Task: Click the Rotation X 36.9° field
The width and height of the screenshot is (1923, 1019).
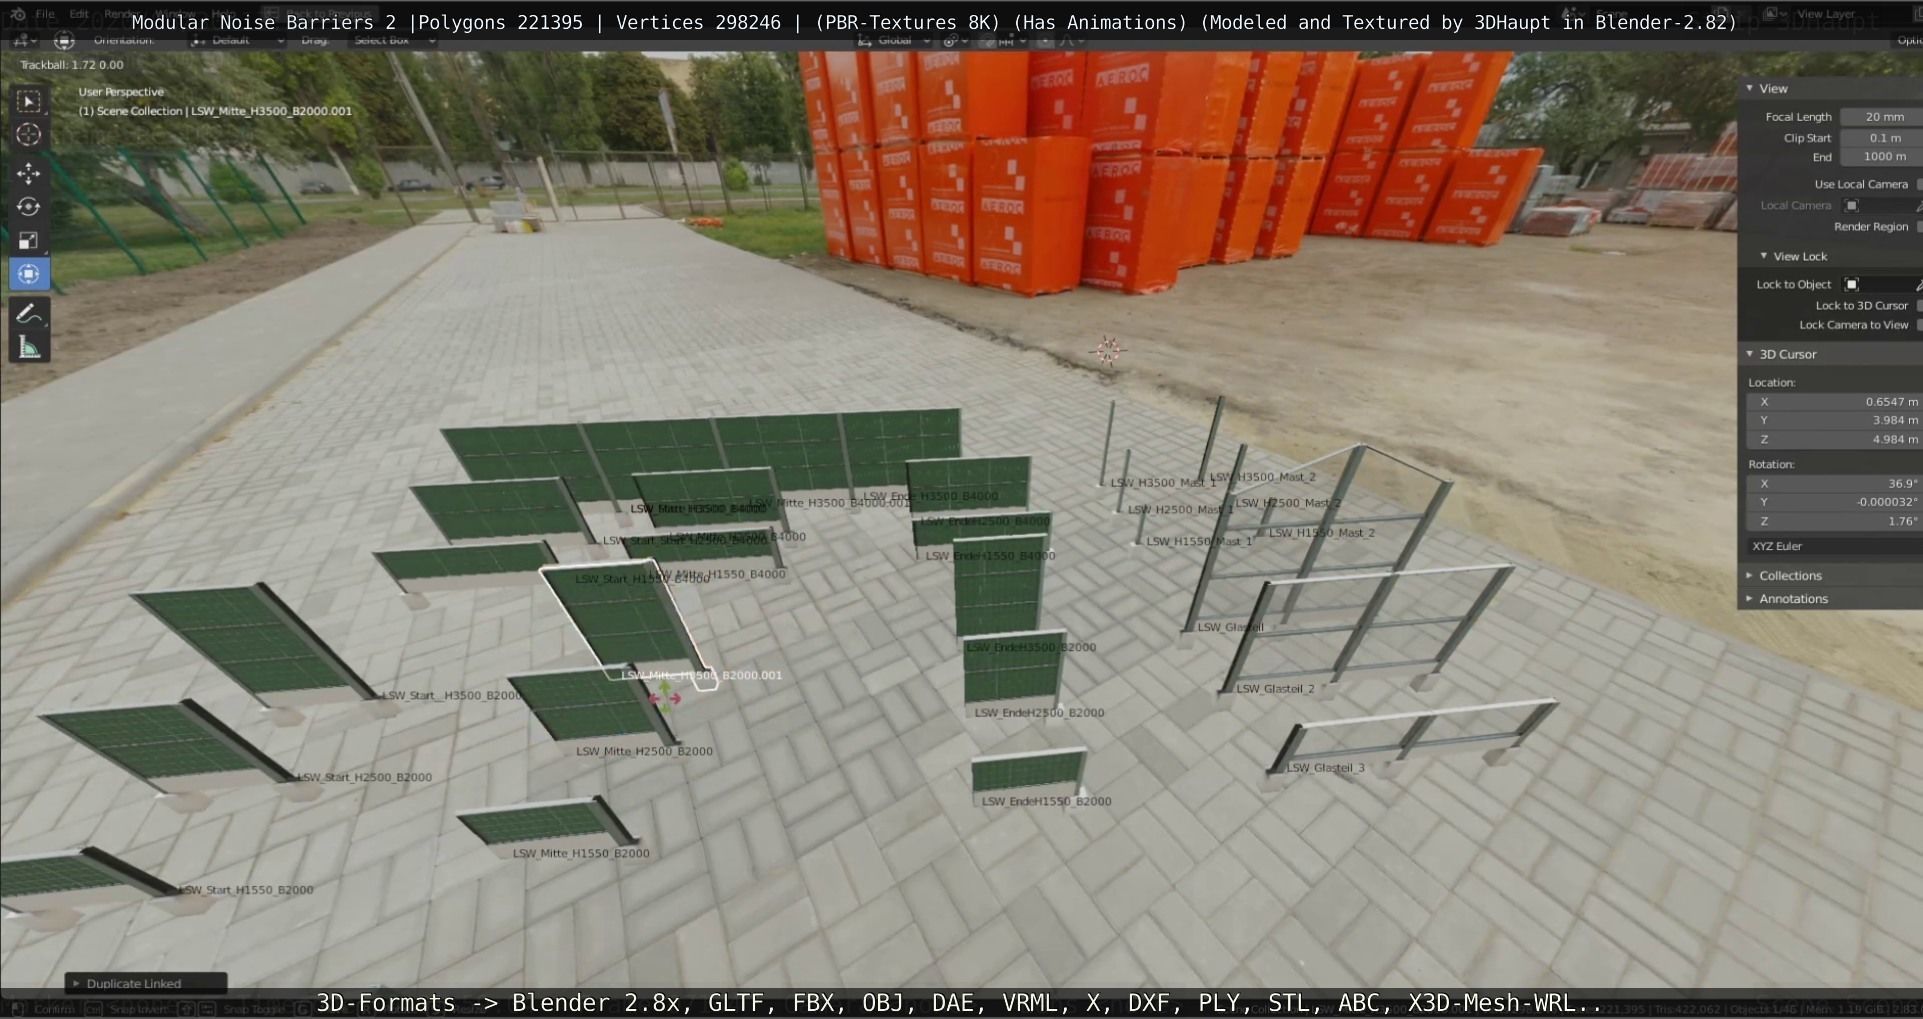Action: tap(1834, 484)
